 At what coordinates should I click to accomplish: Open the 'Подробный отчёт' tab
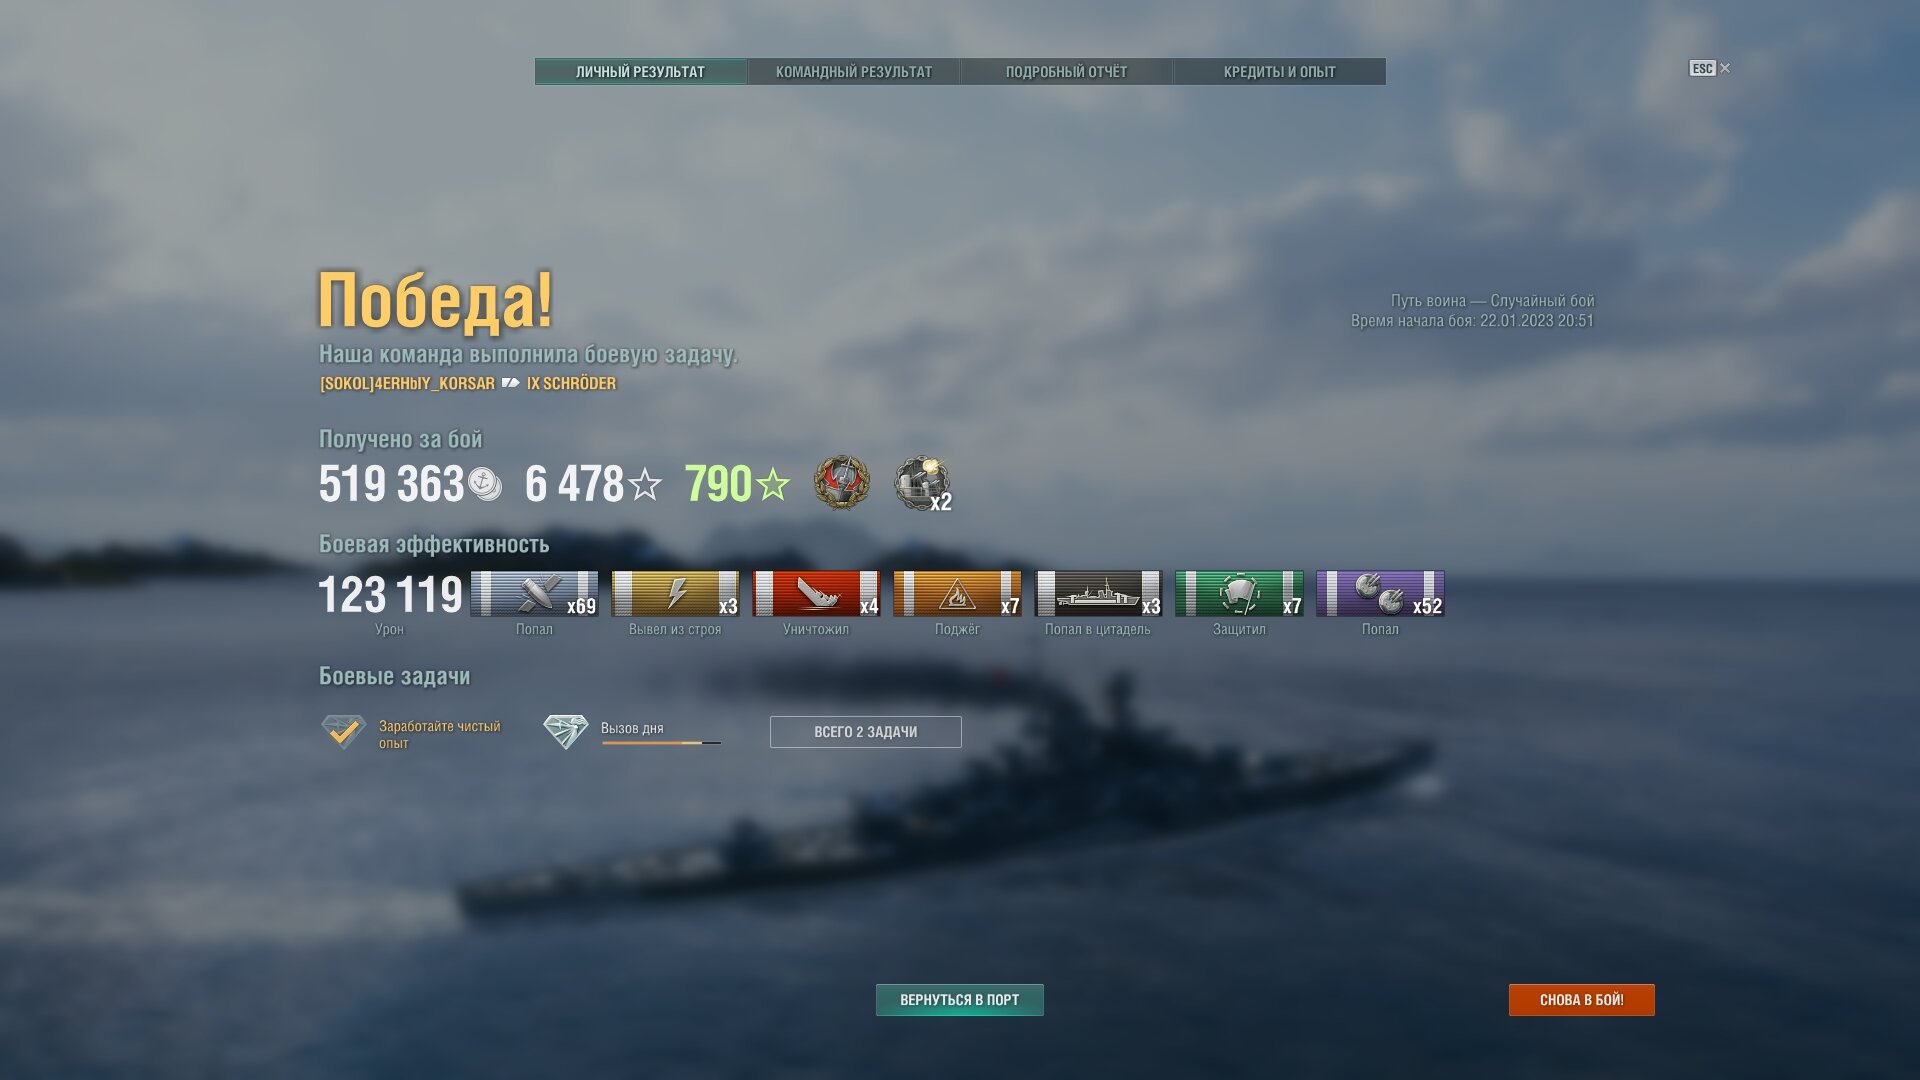click(1066, 72)
